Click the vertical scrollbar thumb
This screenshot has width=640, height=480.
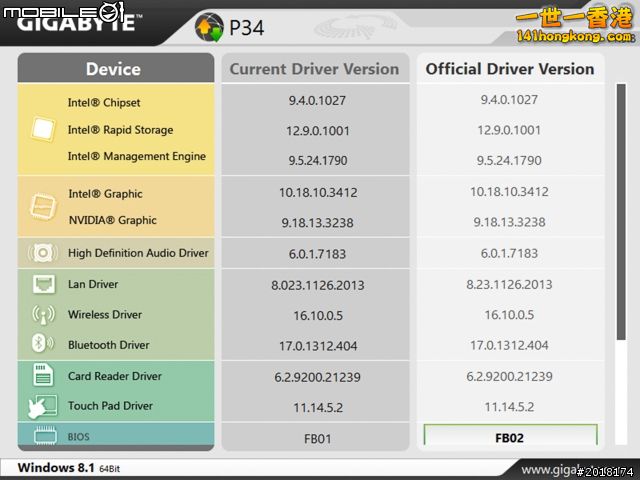621,212
